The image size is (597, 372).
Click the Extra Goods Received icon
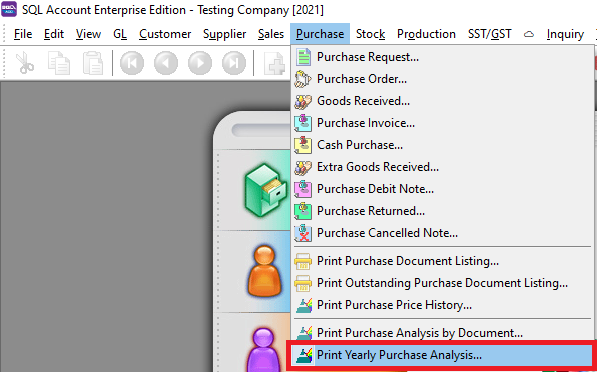point(303,167)
